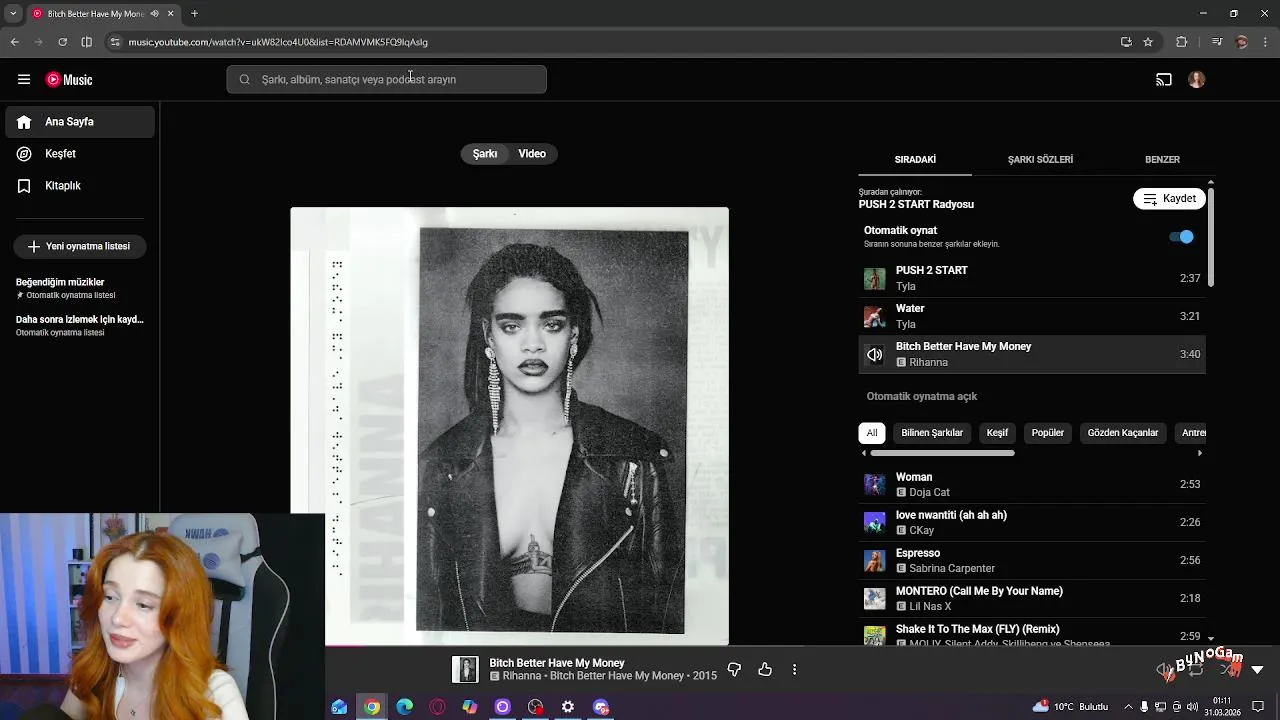Click the Kaydet queue button
Image resolution: width=1280 pixels, height=720 pixels.
(1169, 199)
